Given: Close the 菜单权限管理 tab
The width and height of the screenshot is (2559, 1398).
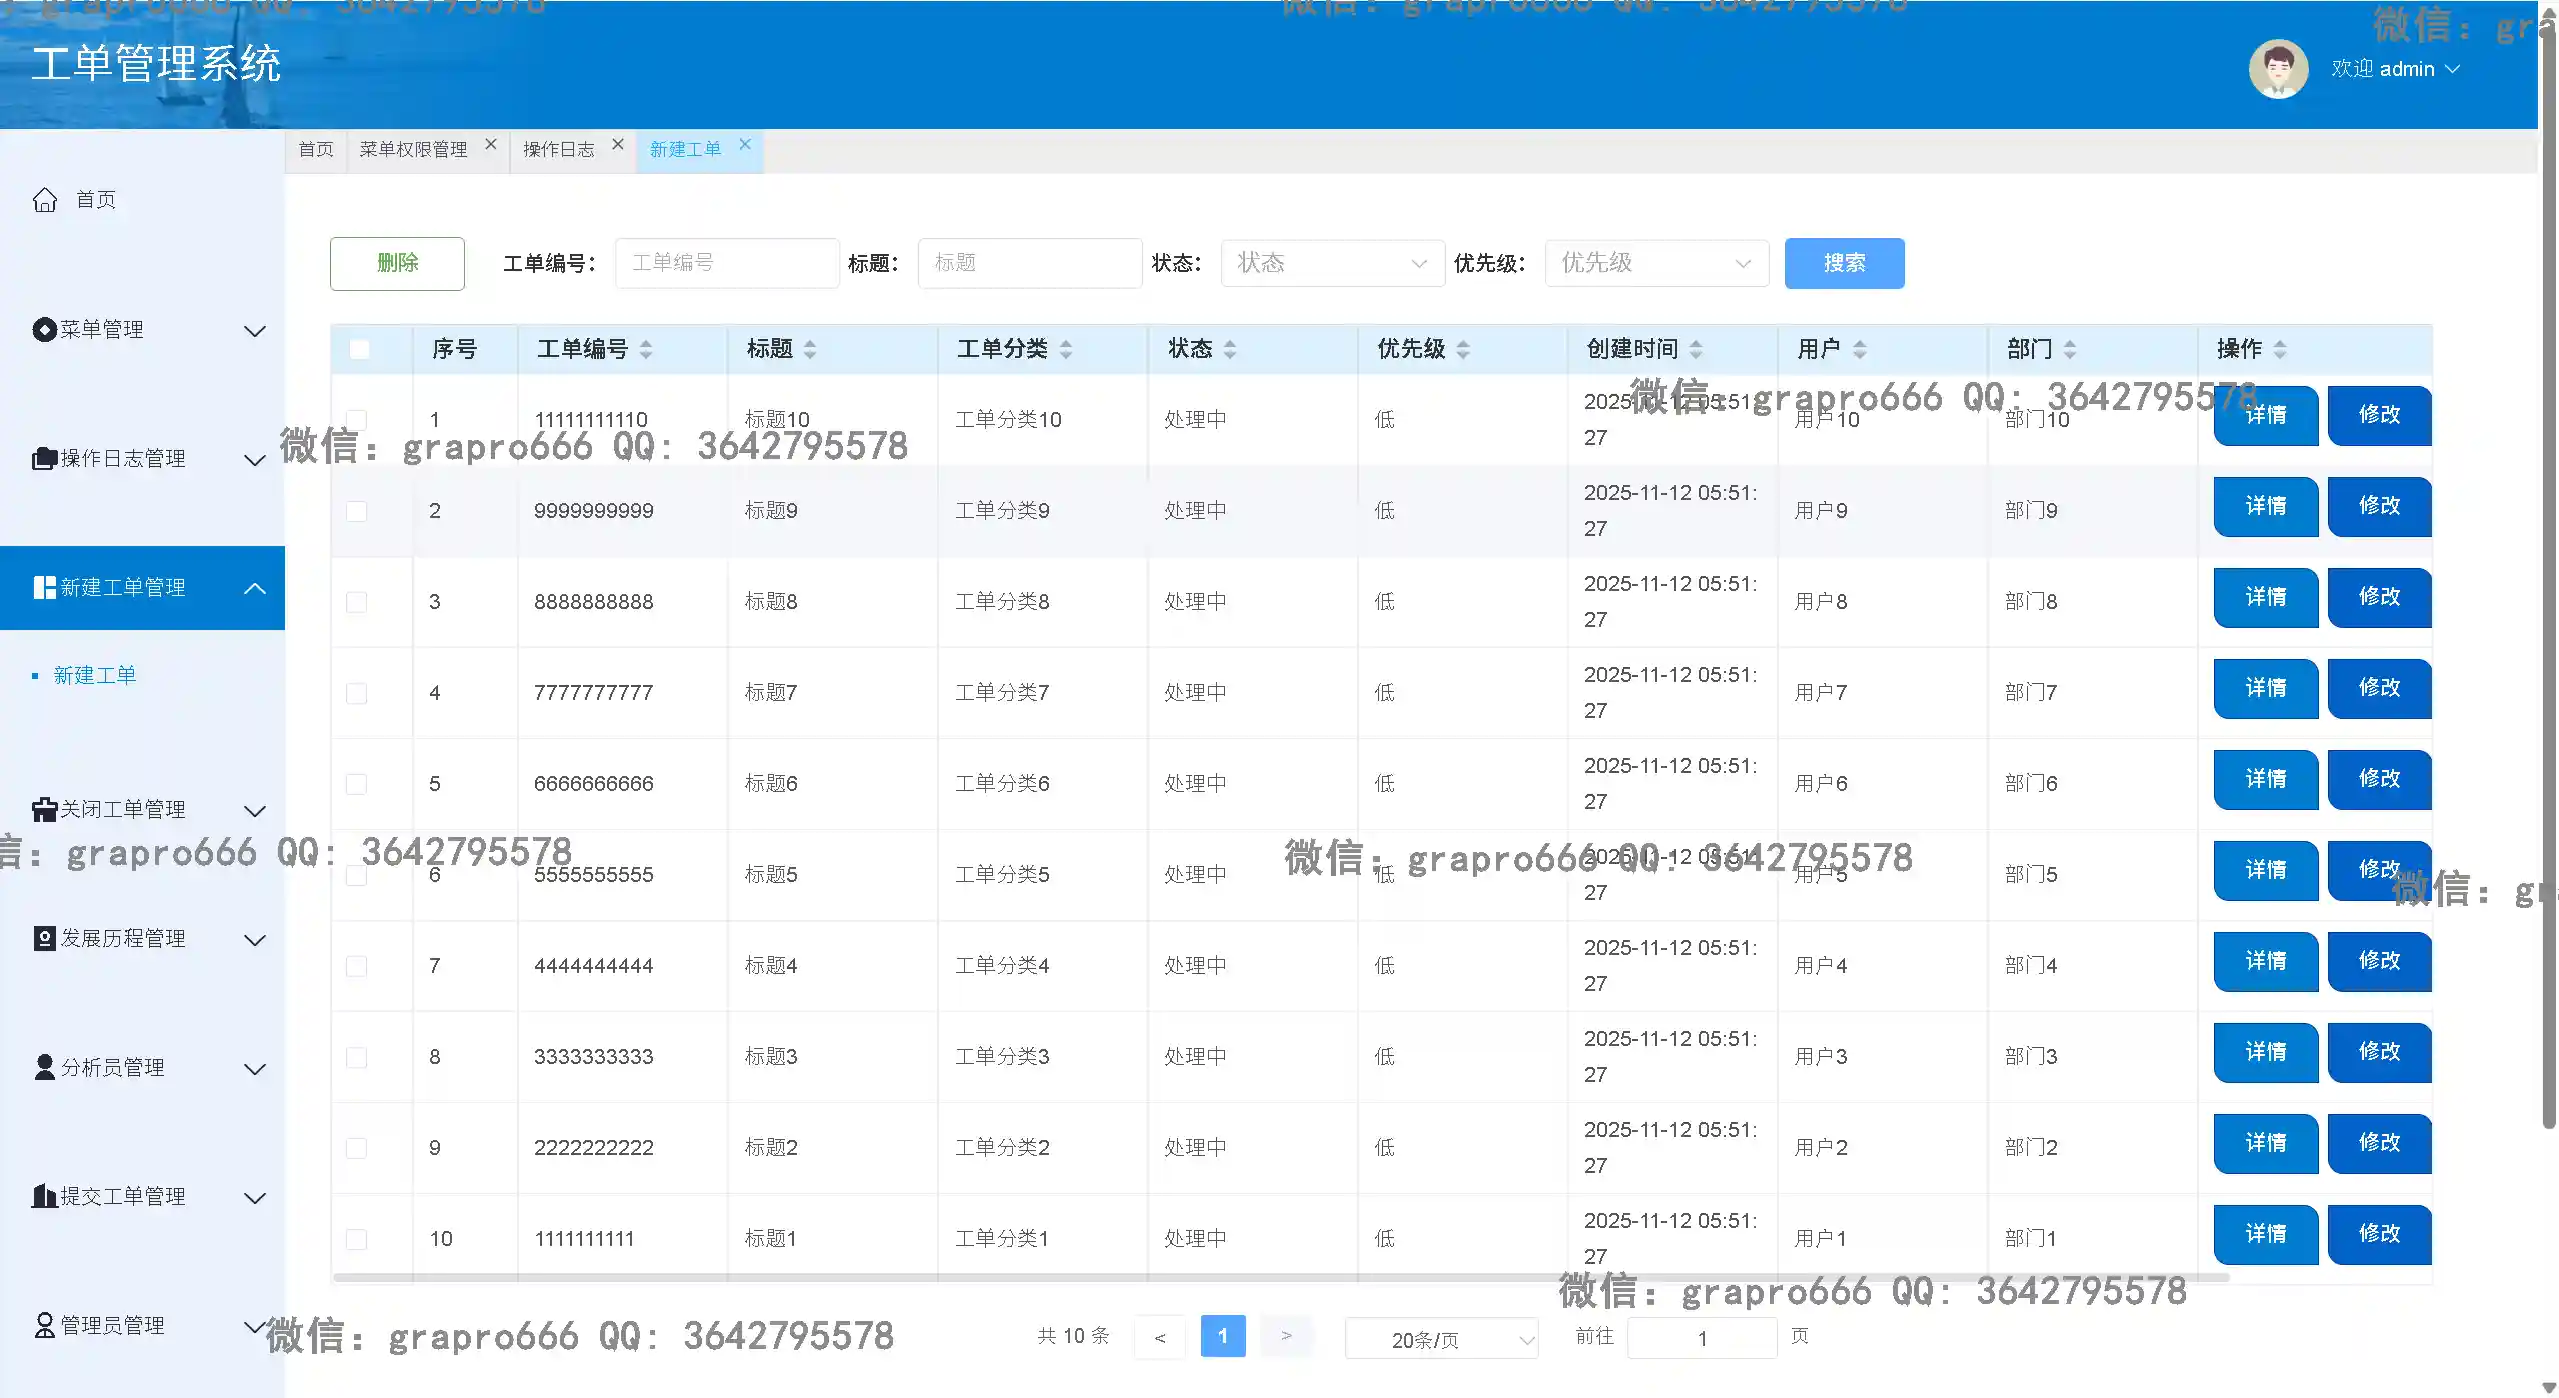Looking at the screenshot, I should (491, 145).
